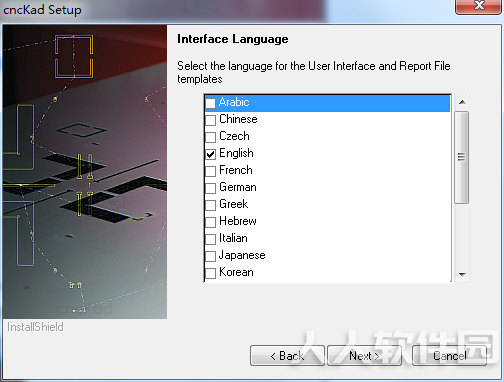This screenshot has width=504, height=382.
Task: Go back with the Back button
Action: 287,356
